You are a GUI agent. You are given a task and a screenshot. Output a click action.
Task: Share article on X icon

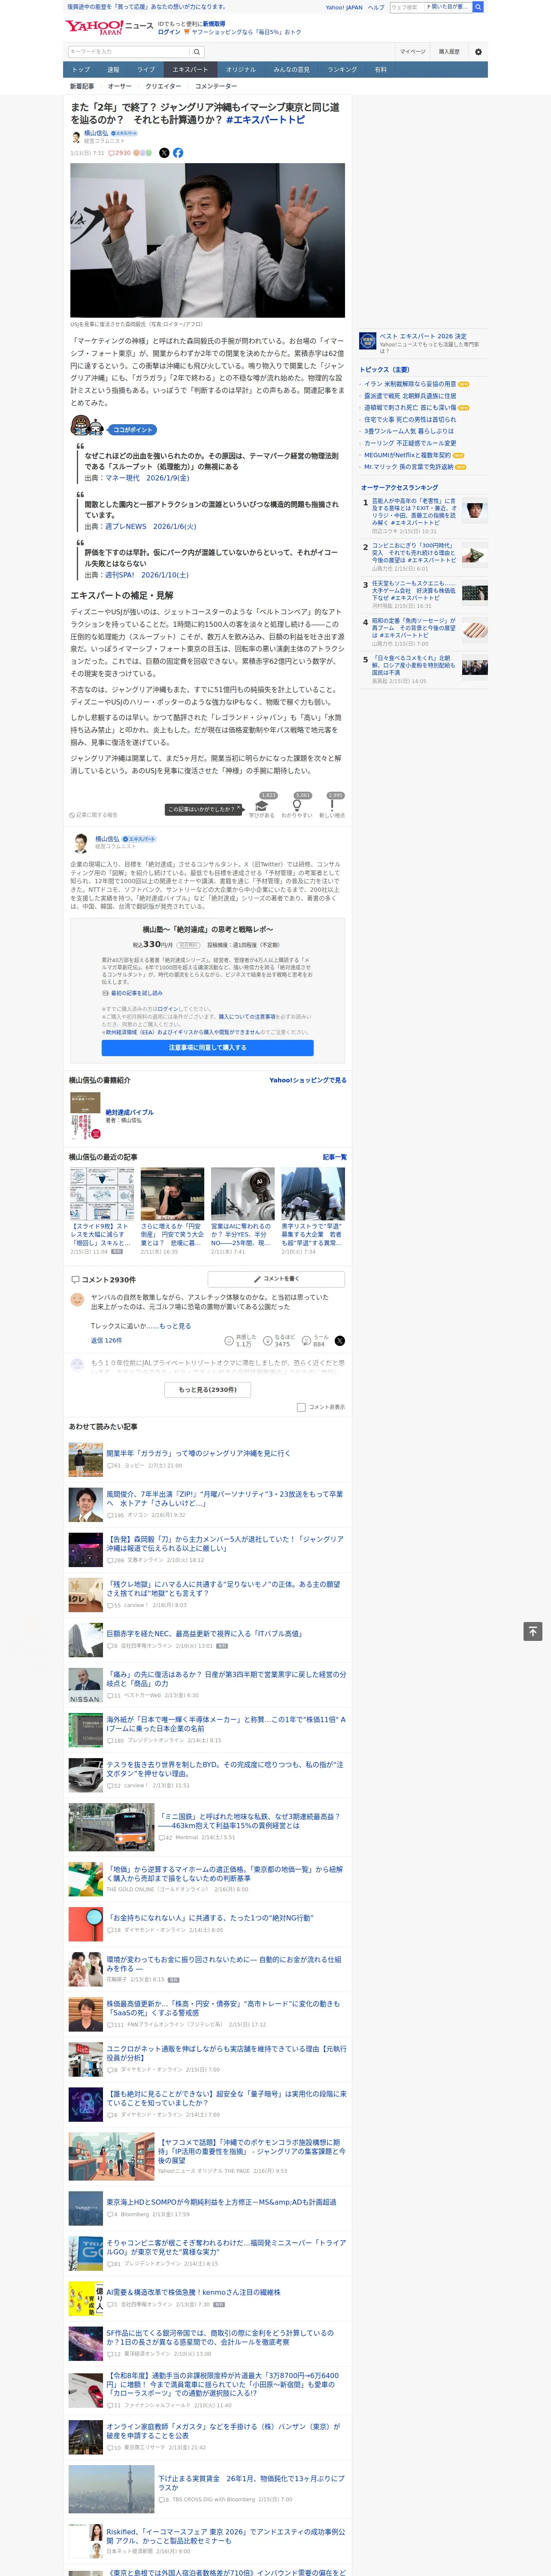[x=164, y=153]
